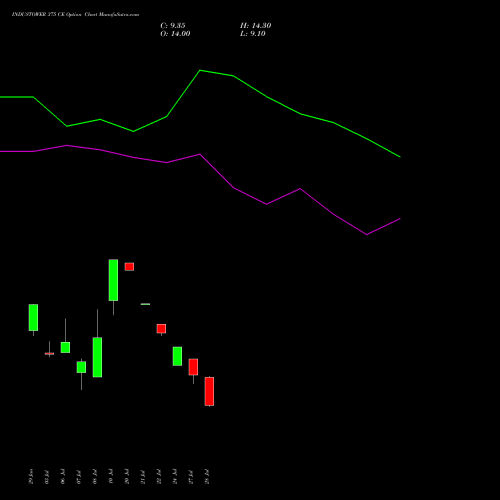Select the close value C: 9.35
The width and height of the screenshot is (500, 500).
tap(173, 26)
